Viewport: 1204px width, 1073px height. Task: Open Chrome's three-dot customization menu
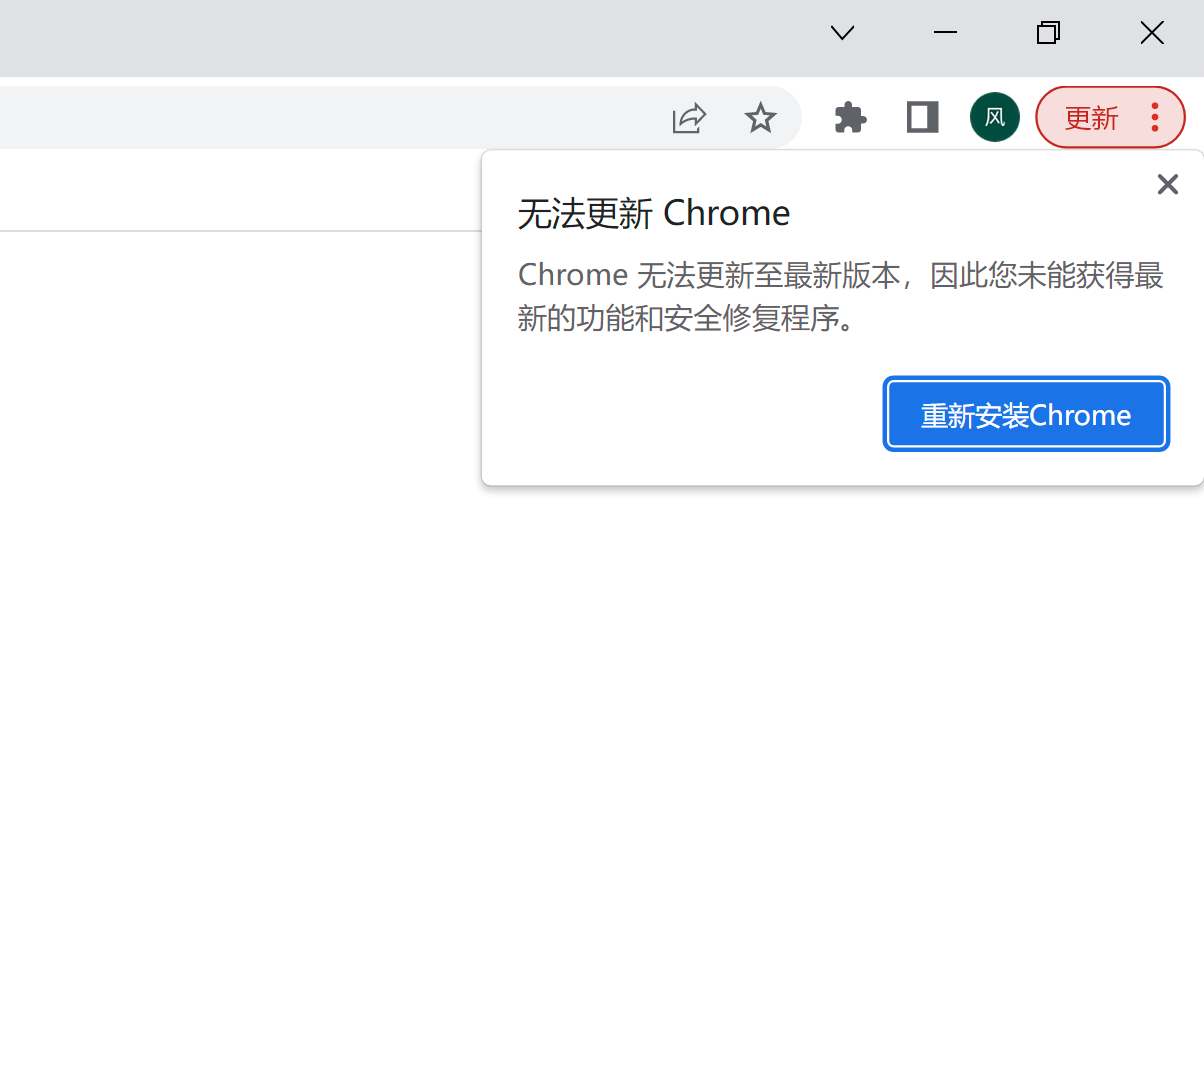tap(1155, 117)
